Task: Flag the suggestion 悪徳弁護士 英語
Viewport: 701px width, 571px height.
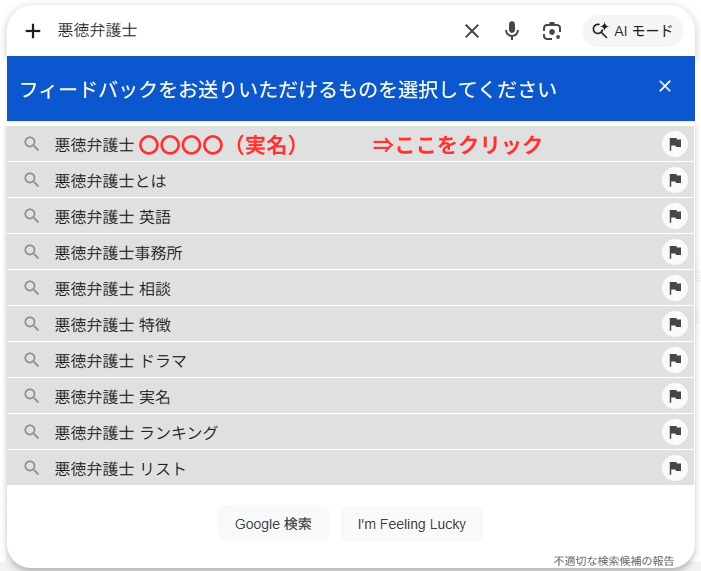Action: [675, 216]
